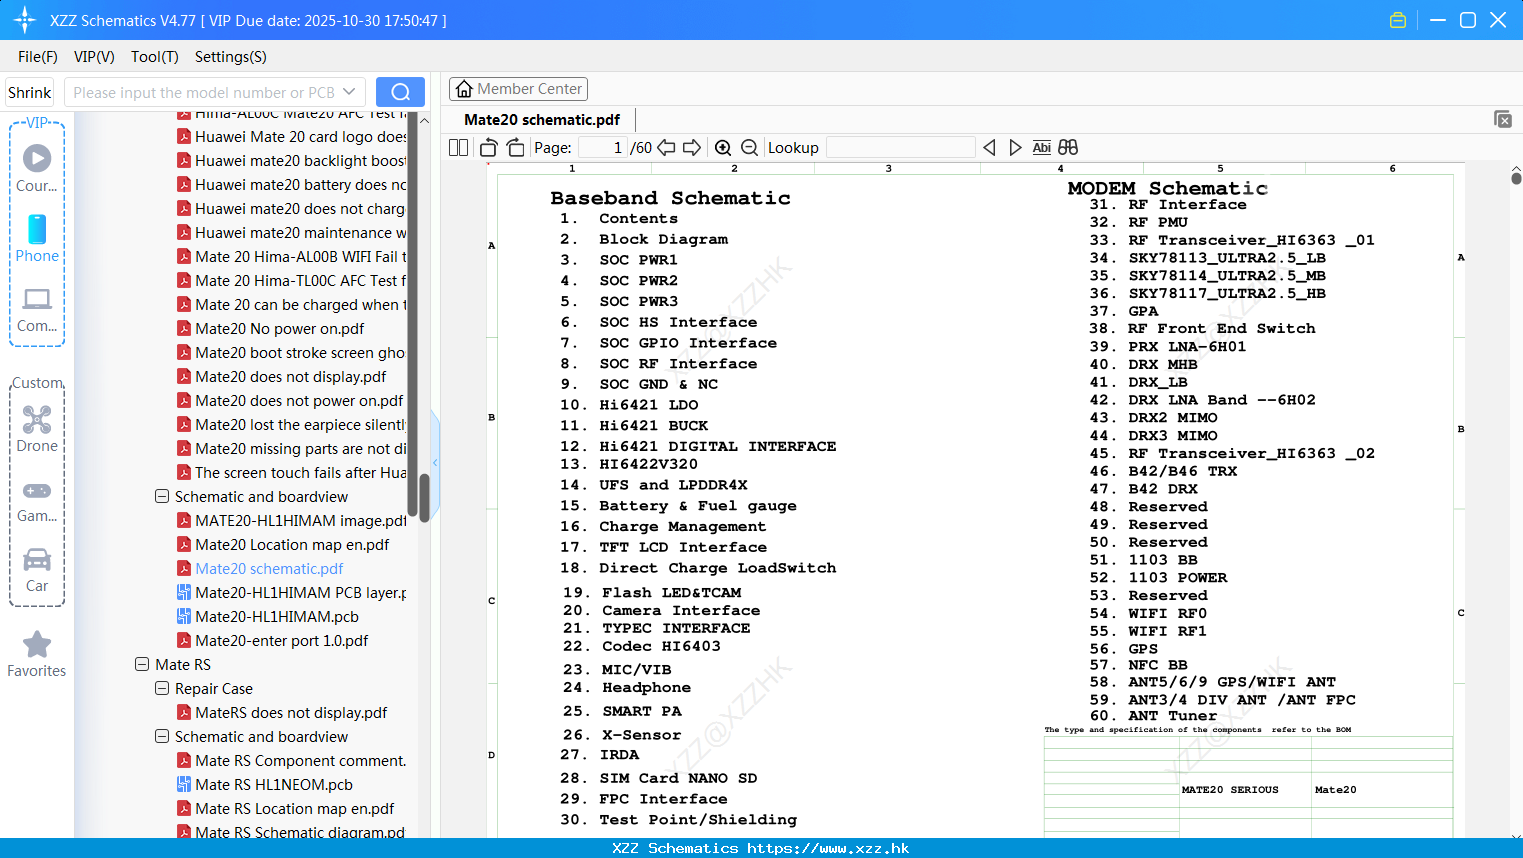Collapse the Mate 20 Schematic and boardview folder
This screenshot has height=858, width=1523.
(162, 496)
